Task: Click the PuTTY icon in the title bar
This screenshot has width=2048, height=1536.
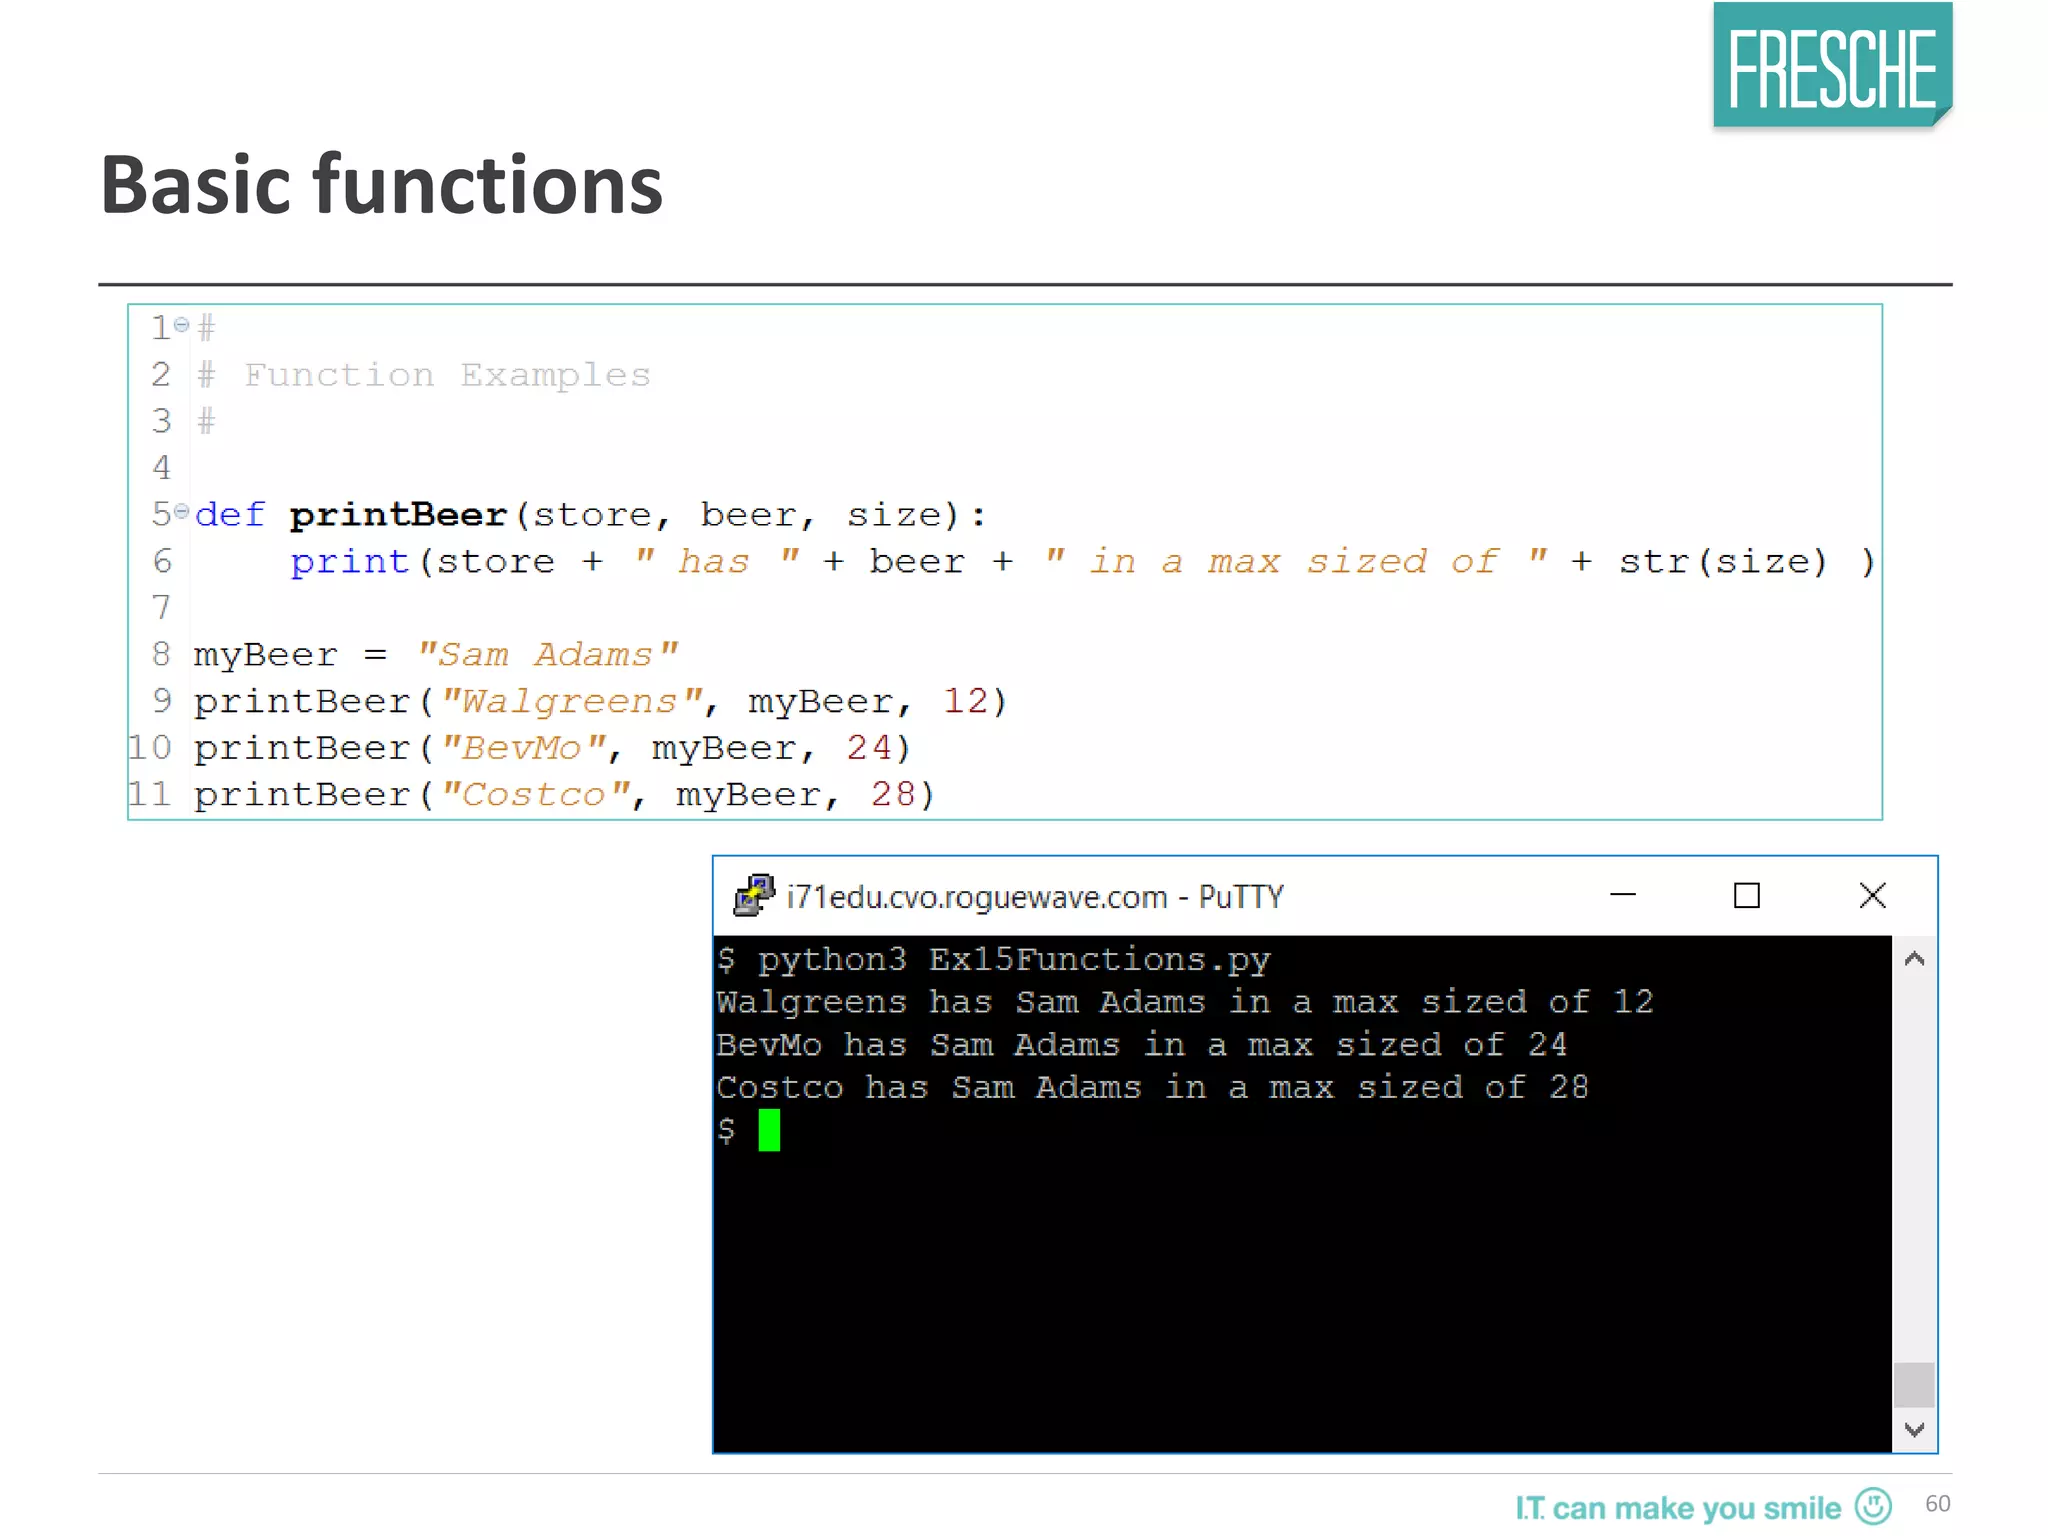Action: pyautogui.click(x=754, y=895)
